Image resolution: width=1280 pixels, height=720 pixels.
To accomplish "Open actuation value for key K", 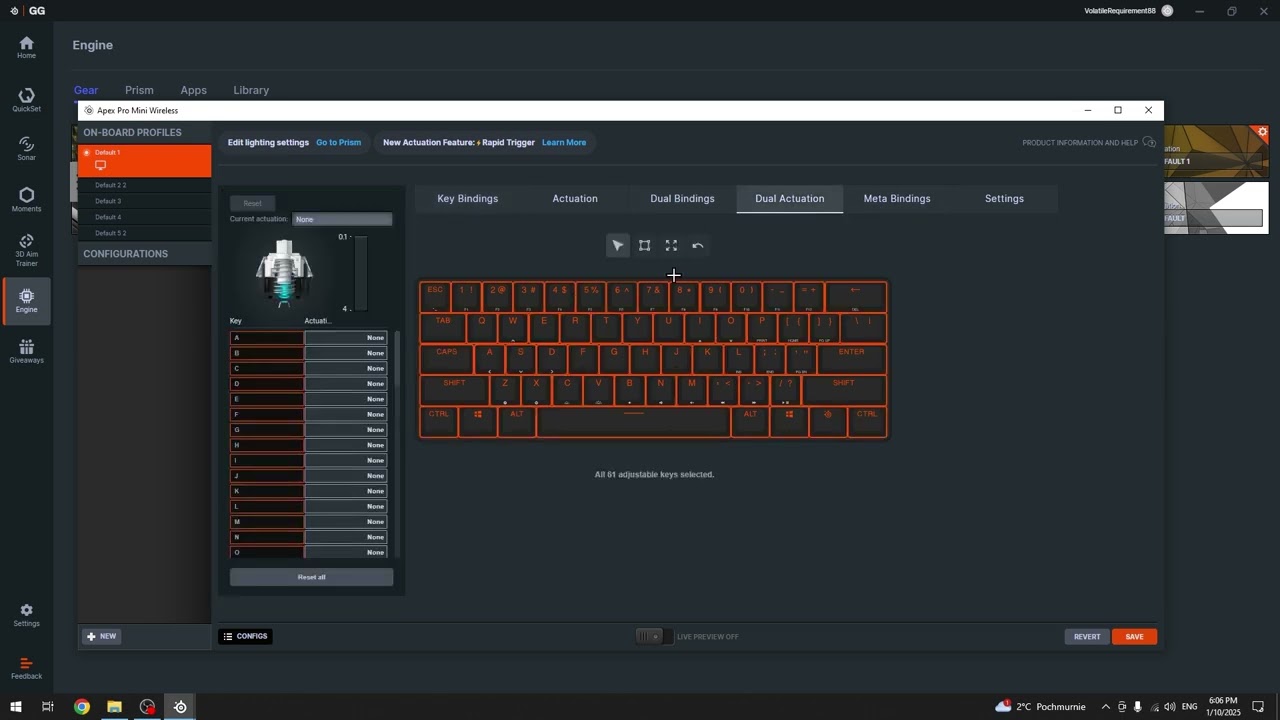I will pos(346,491).
